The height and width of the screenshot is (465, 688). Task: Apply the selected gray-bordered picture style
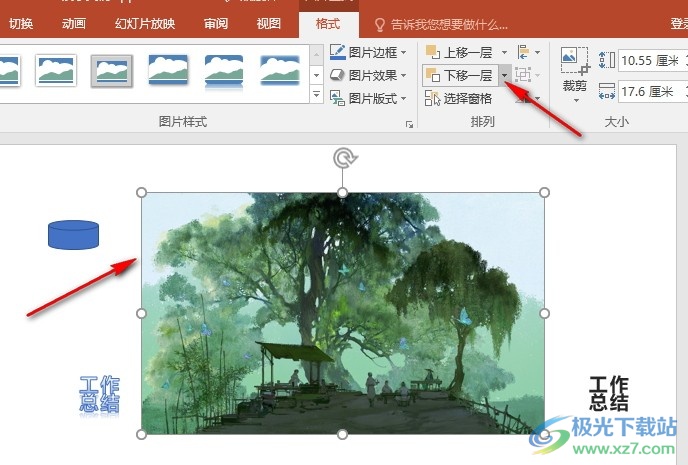(111, 71)
